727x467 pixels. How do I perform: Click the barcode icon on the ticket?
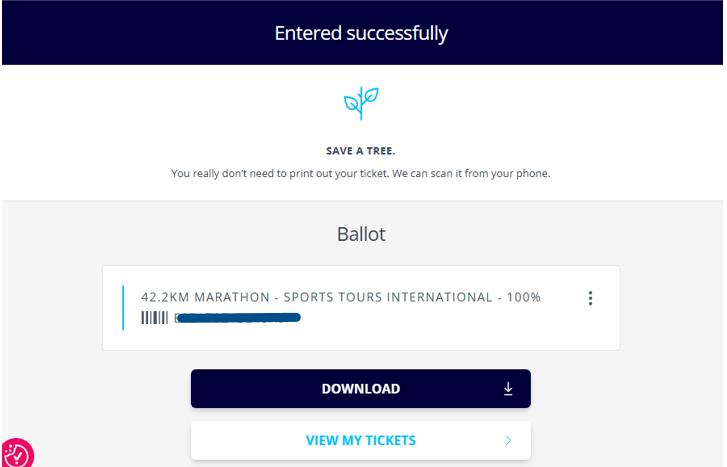154,318
